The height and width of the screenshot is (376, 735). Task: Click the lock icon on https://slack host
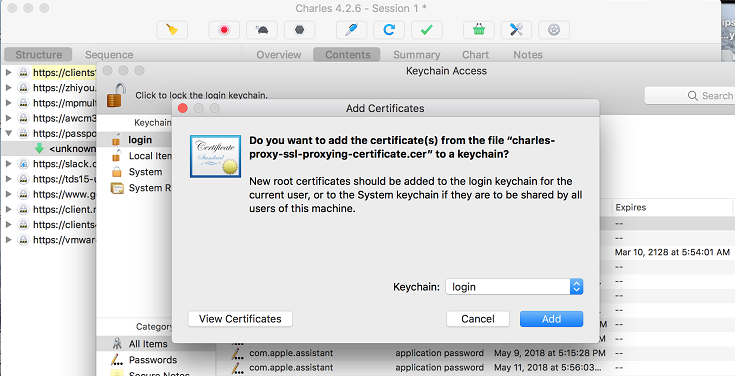[23, 164]
